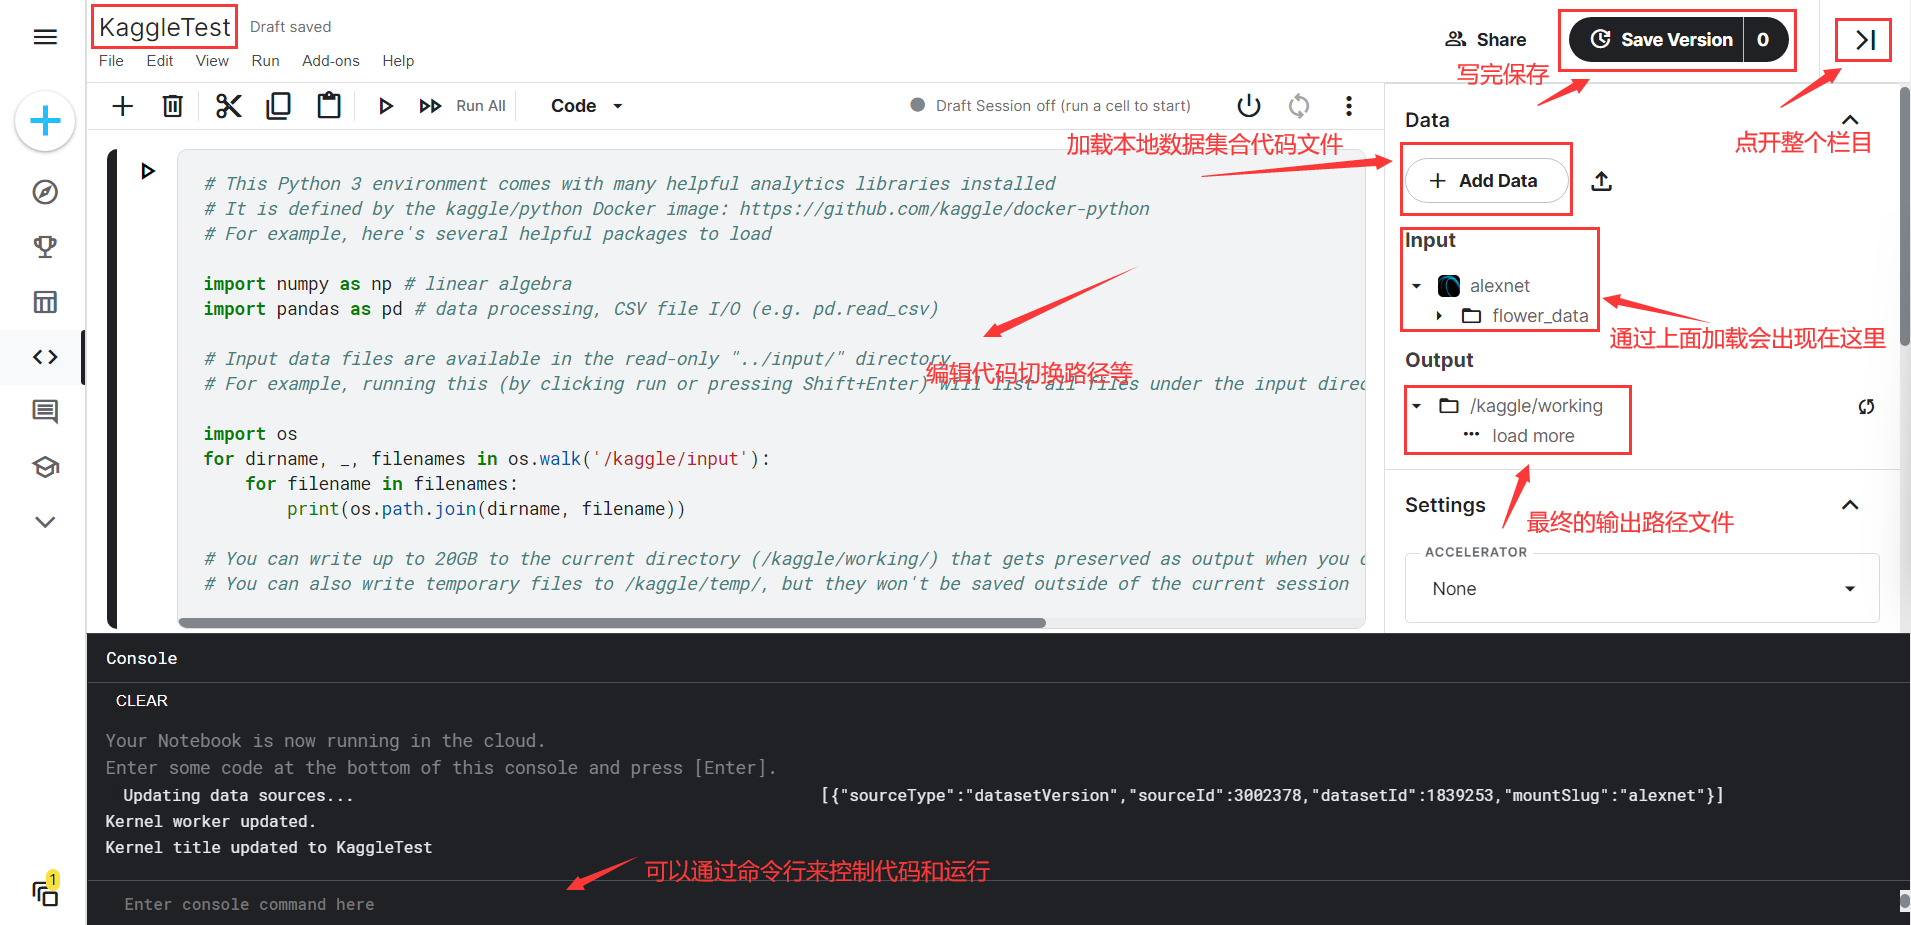The width and height of the screenshot is (1911, 925).
Task: Collapse the alexnet dataset tree
Action: 1416,286
